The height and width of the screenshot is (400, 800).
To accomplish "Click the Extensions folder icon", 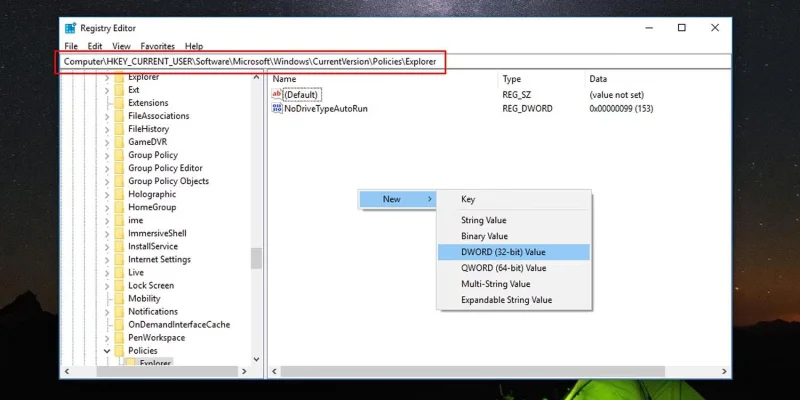I will coord(119,103).
